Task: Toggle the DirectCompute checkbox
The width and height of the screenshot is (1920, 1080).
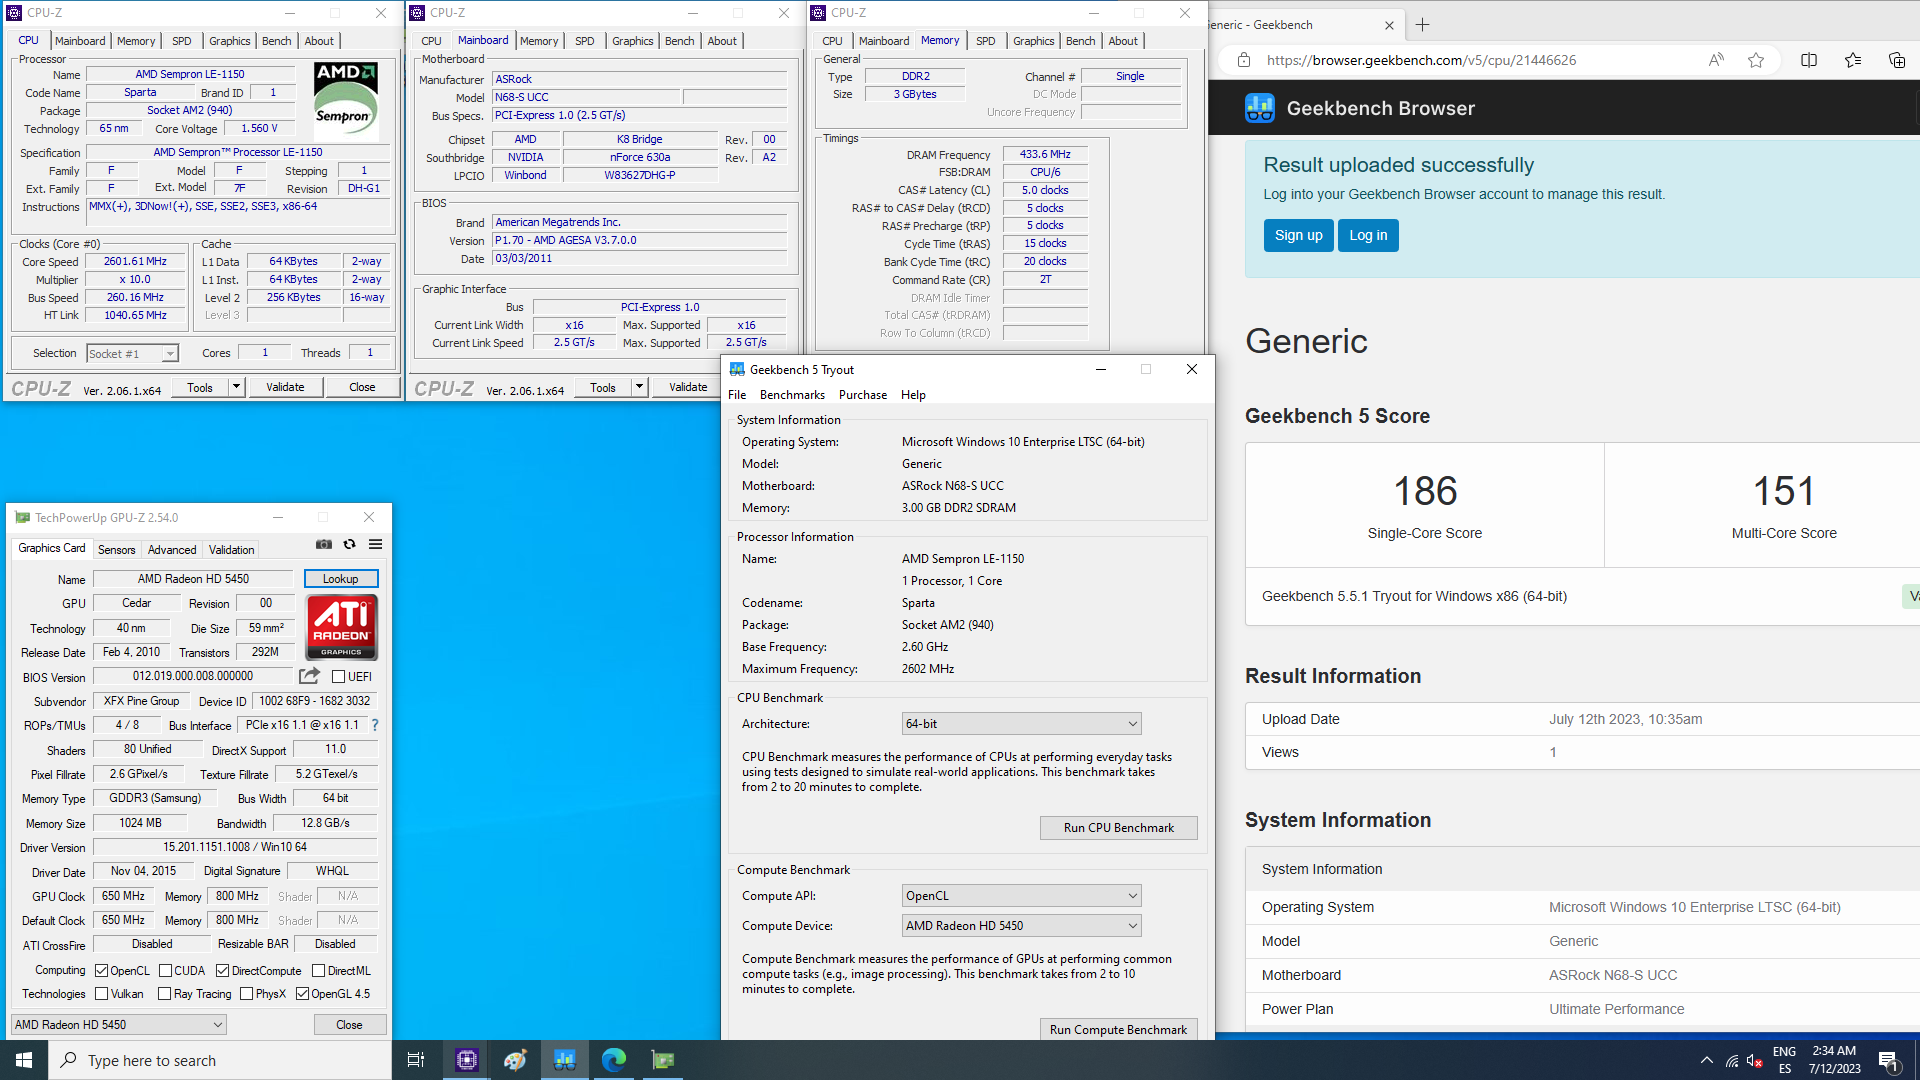Action: (x=222, y=971)
